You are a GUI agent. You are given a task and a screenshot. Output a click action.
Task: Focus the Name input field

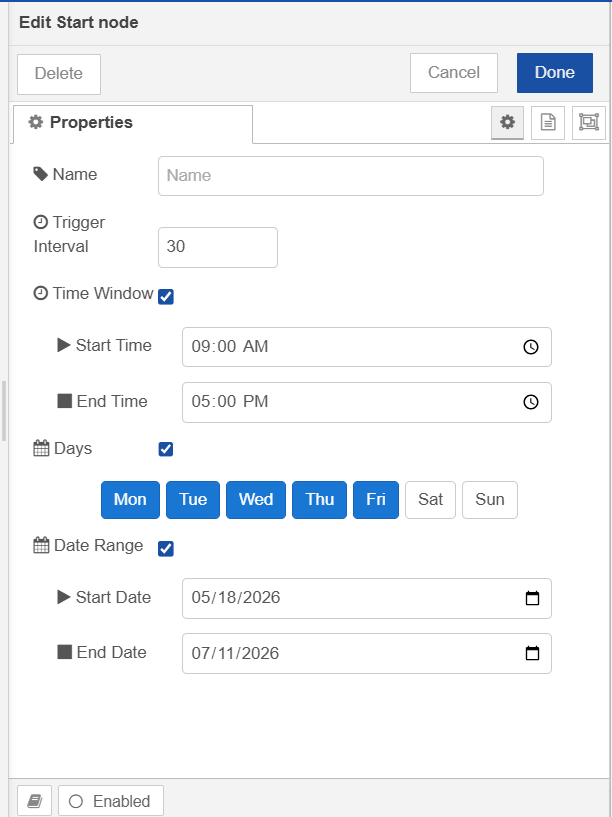pyautogui.click(x=351, y=176)
